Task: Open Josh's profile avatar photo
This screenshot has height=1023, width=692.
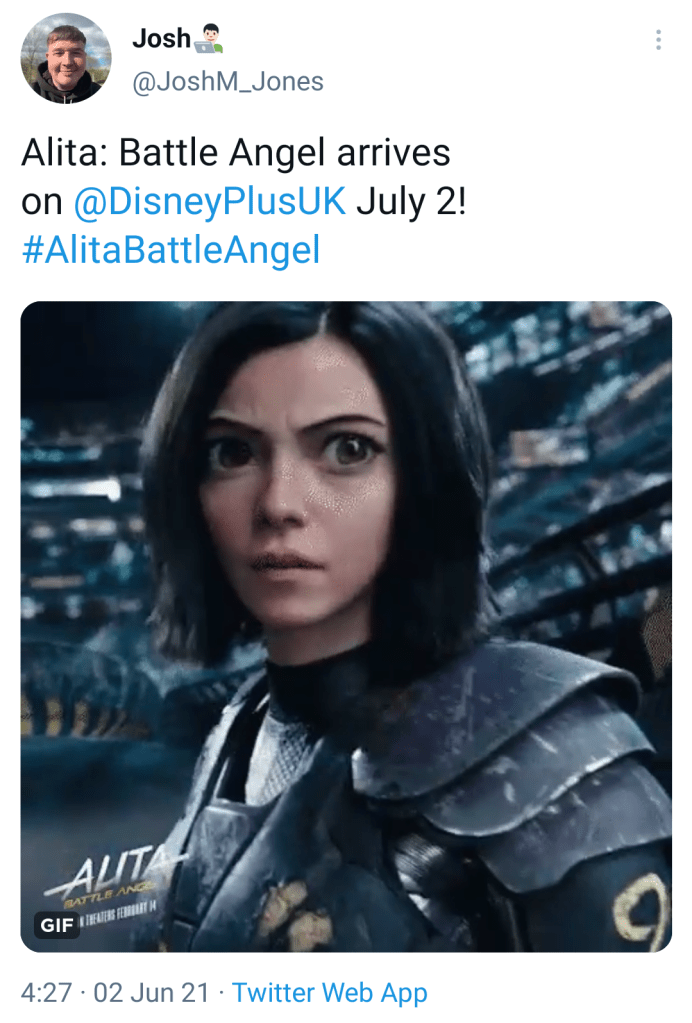Action: pos(66,58)
